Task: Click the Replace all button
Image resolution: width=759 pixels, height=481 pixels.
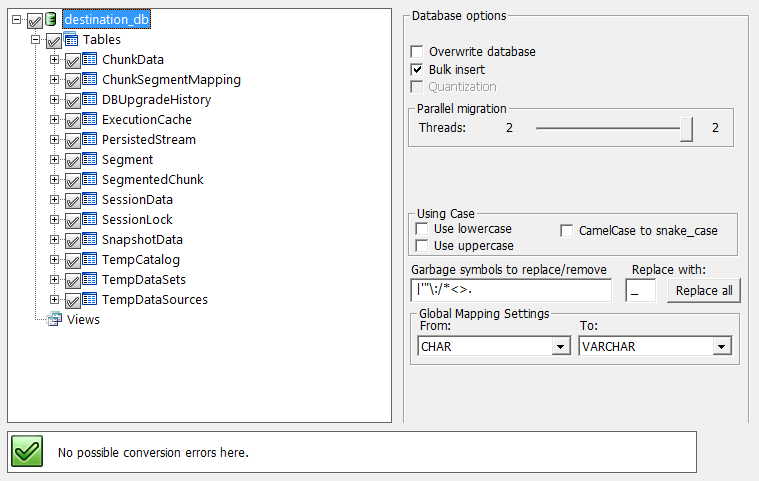Action: point(704,291)
